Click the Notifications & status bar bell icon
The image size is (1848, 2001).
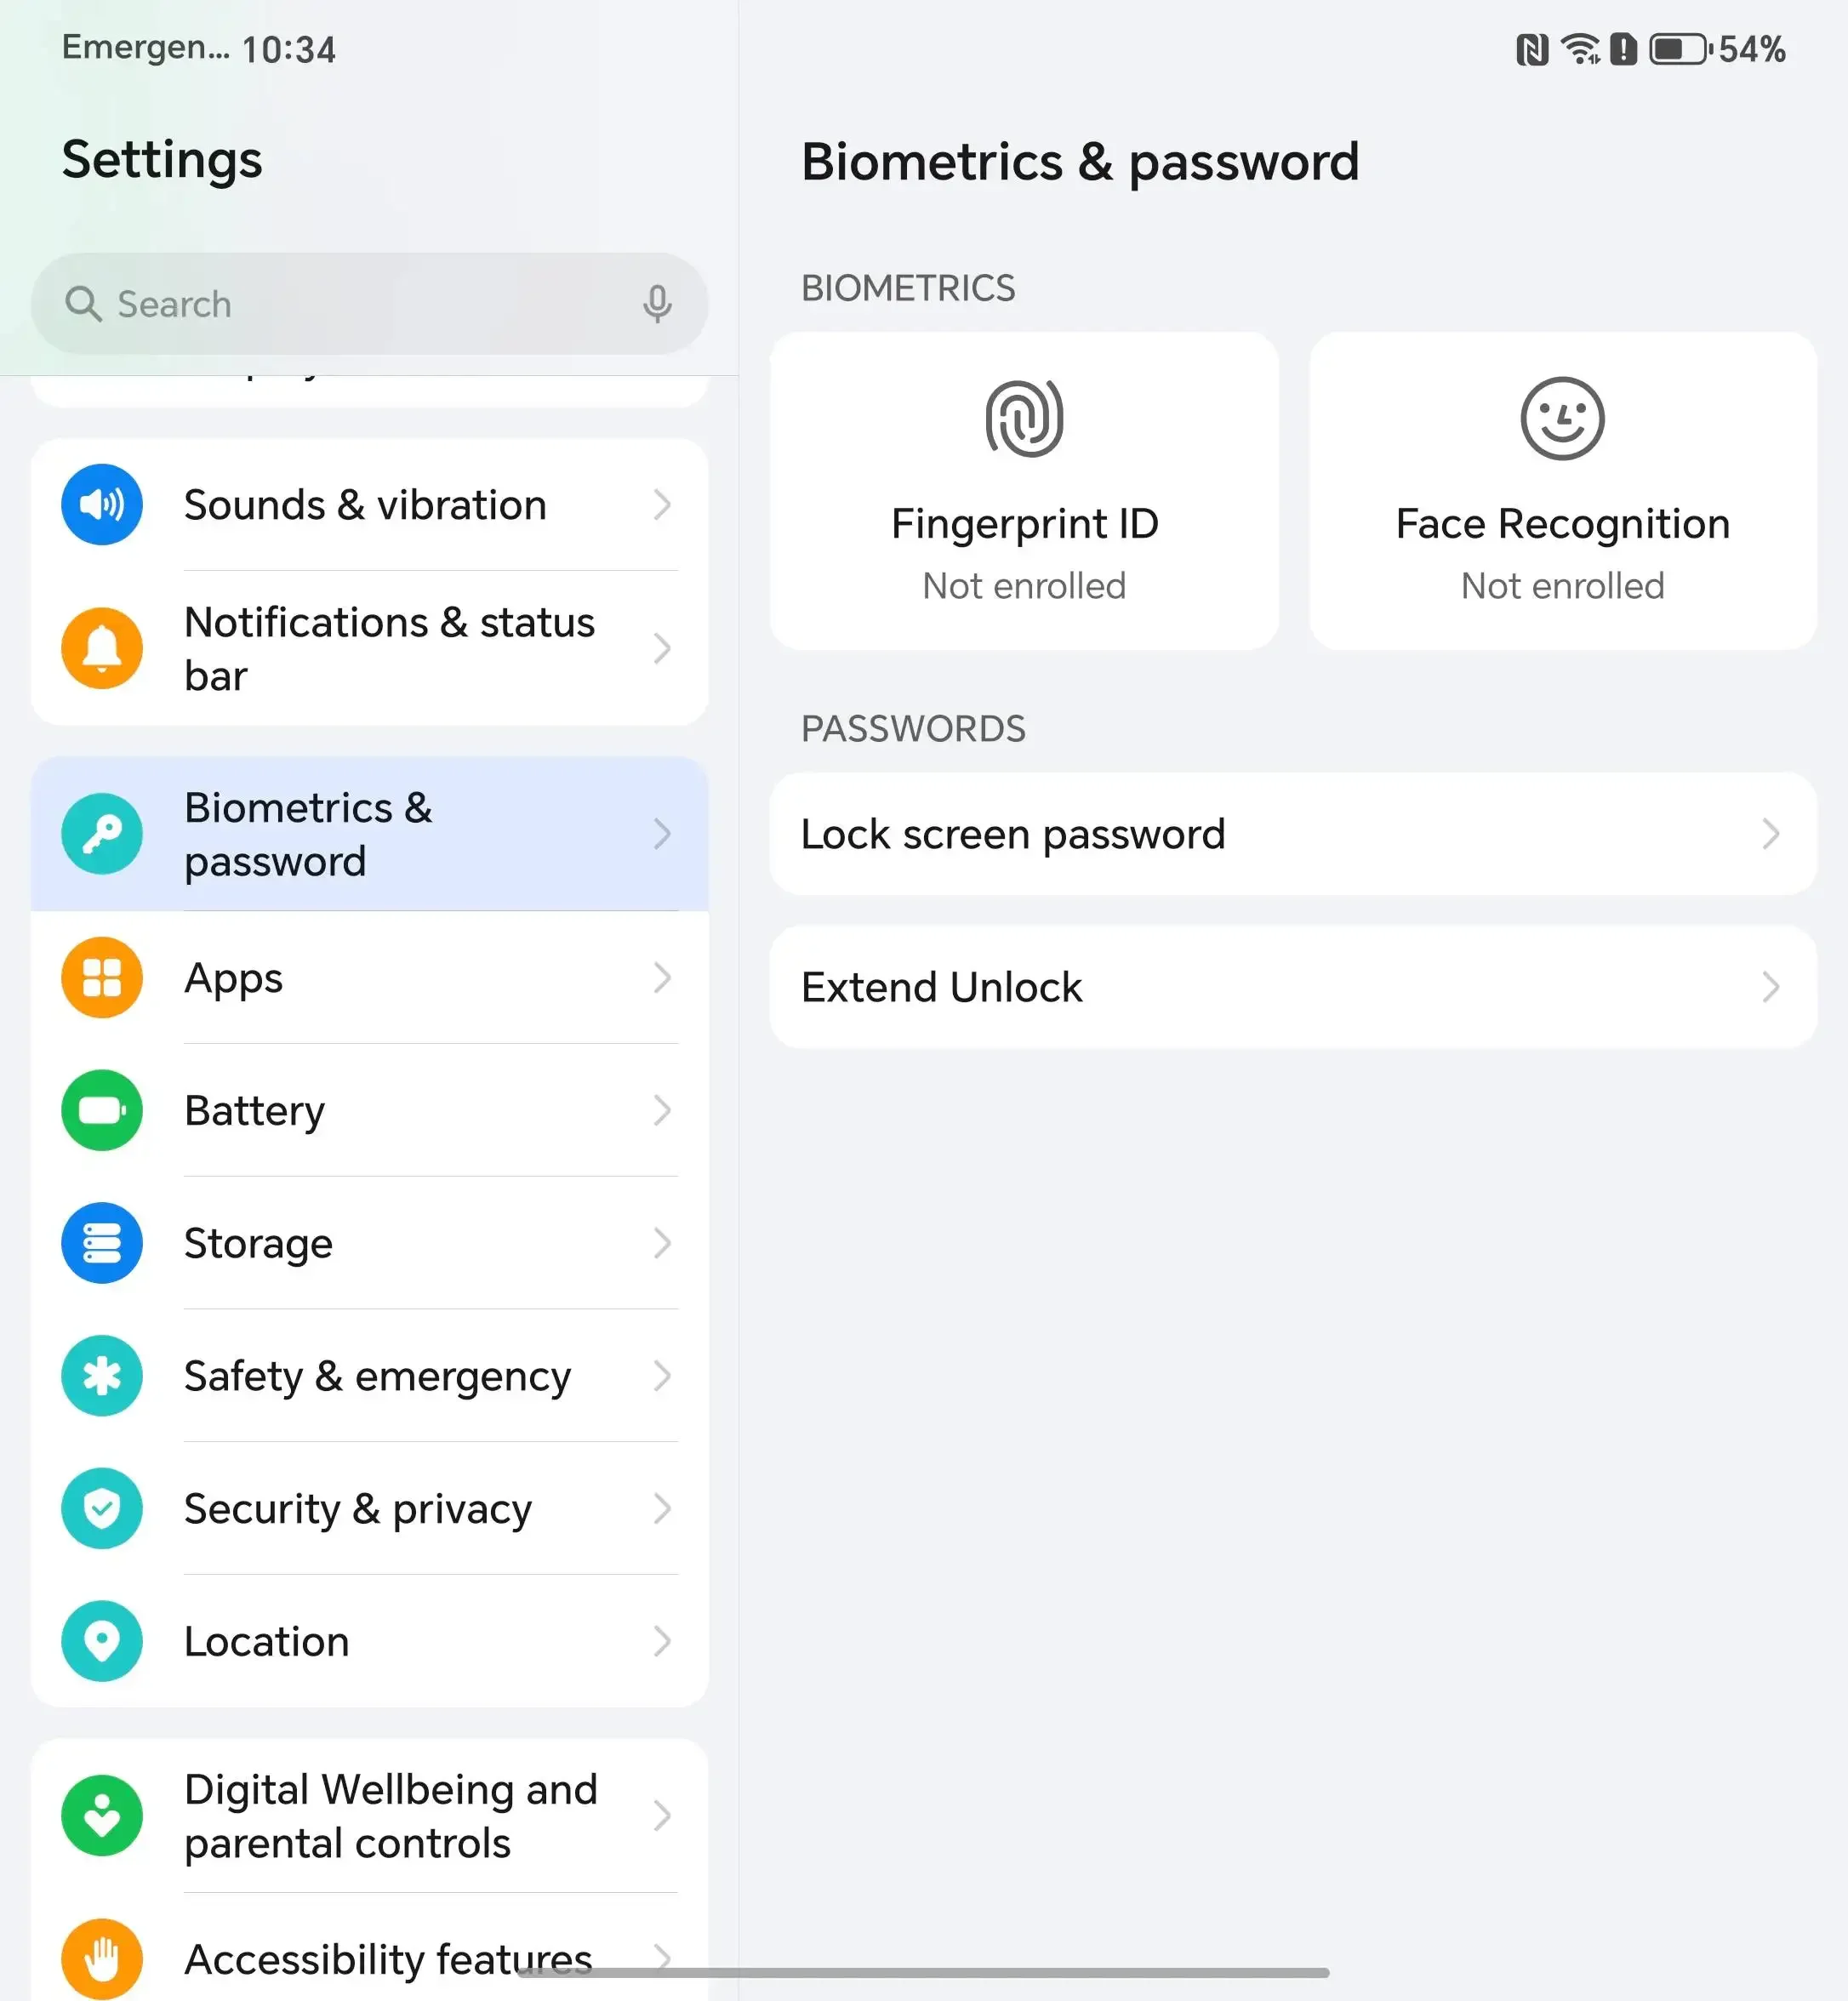[101, 648]
